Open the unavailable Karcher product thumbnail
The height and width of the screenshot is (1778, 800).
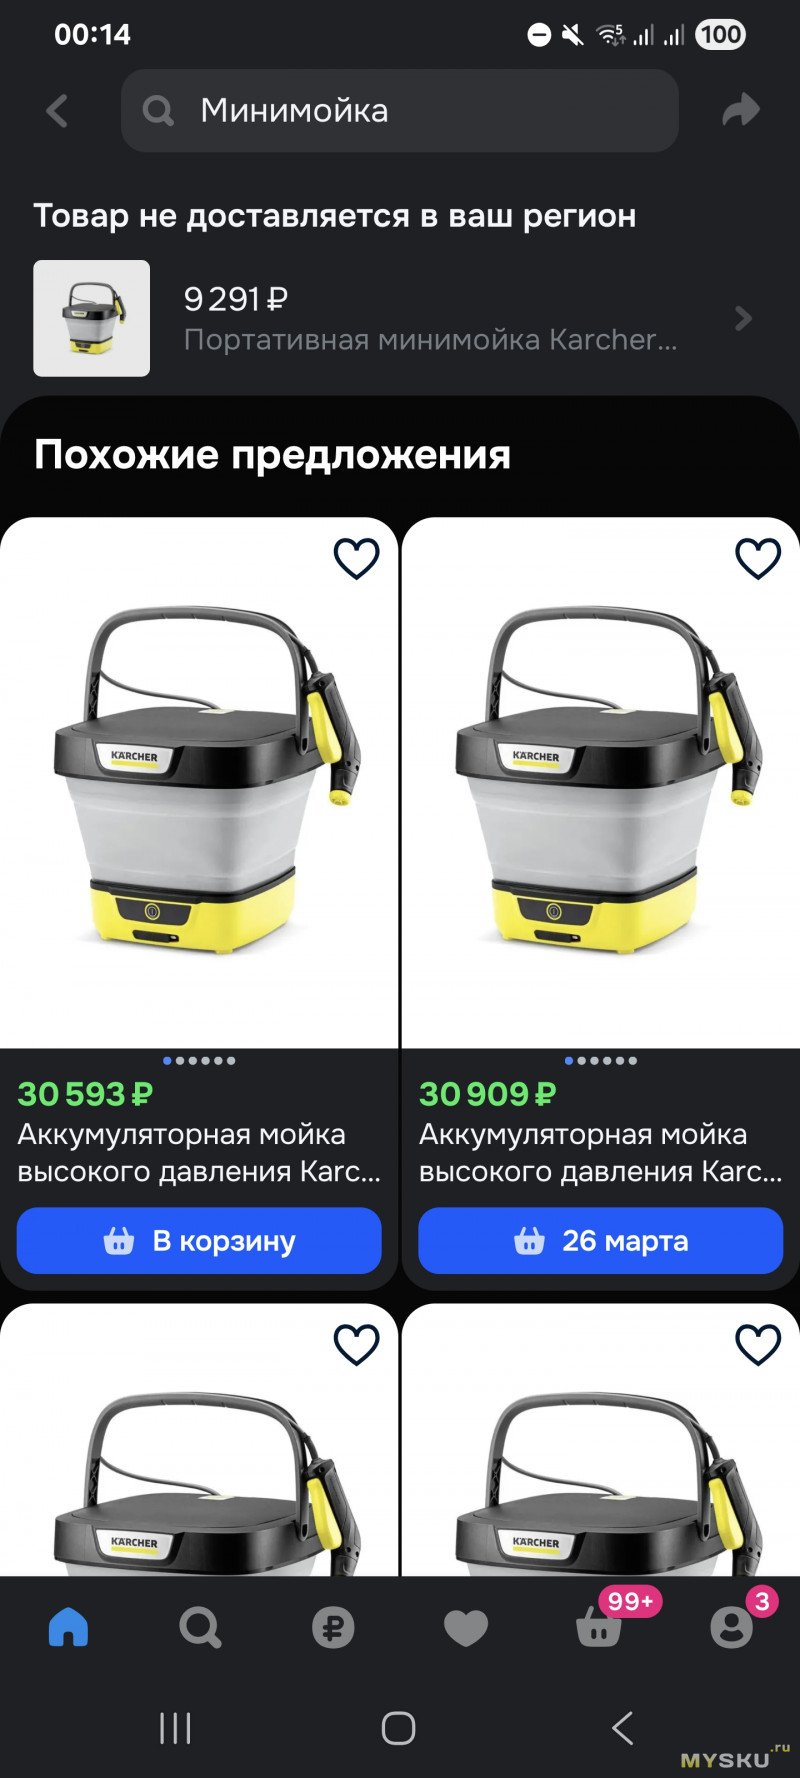point(92,319)
